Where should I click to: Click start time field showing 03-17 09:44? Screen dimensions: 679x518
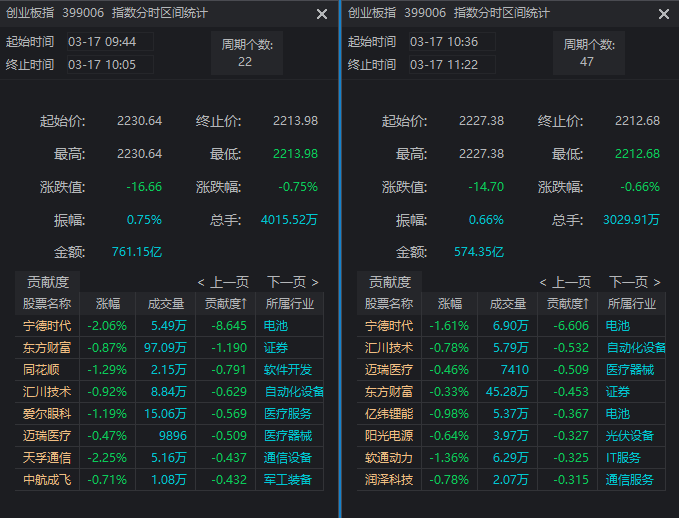click(109, 42)
